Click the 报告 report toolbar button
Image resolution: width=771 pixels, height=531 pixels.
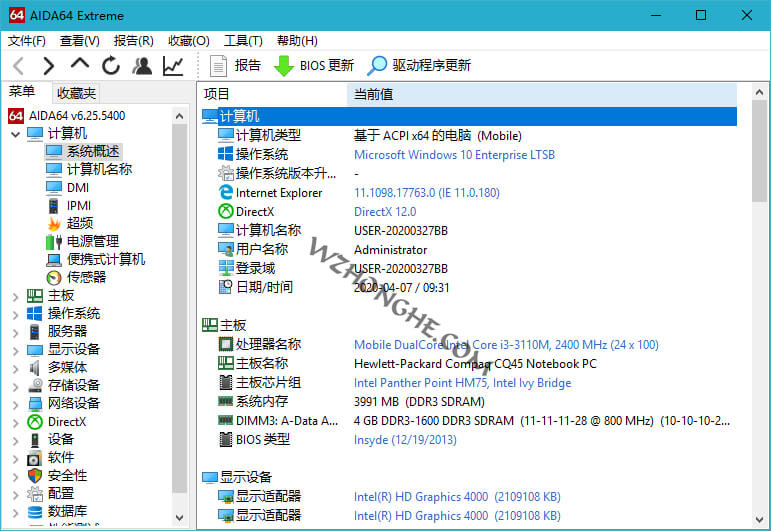236,66
